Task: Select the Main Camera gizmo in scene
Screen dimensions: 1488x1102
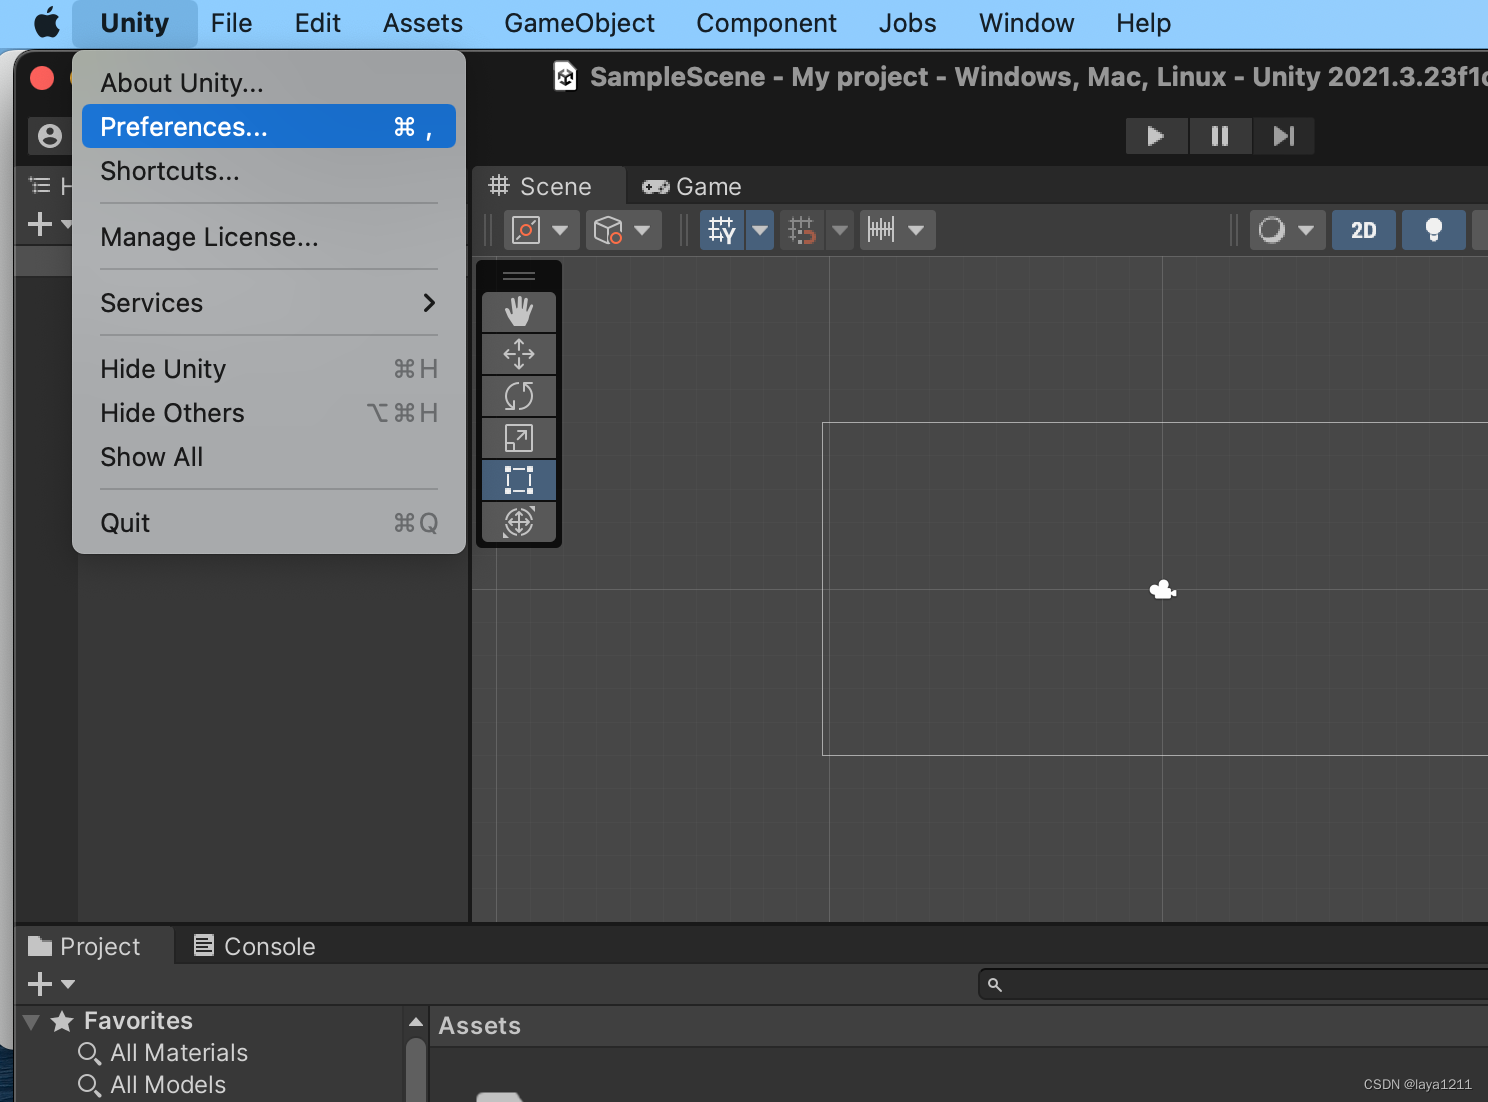Action: [1163, 590]
